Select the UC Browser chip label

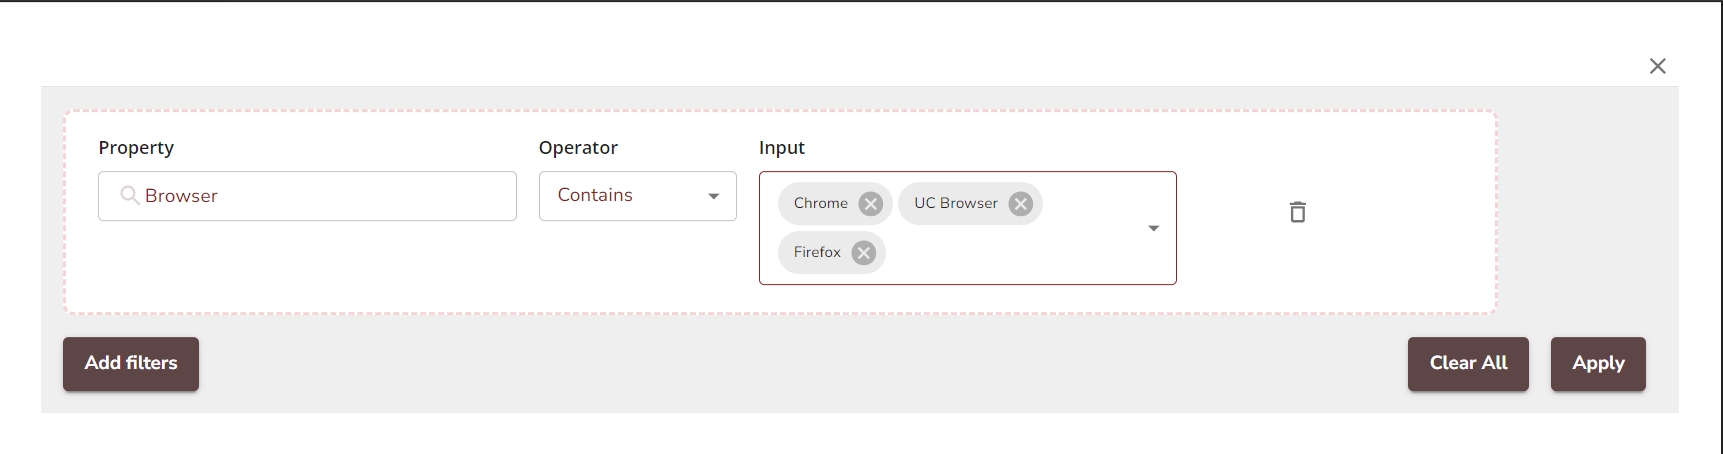point(955,204)
